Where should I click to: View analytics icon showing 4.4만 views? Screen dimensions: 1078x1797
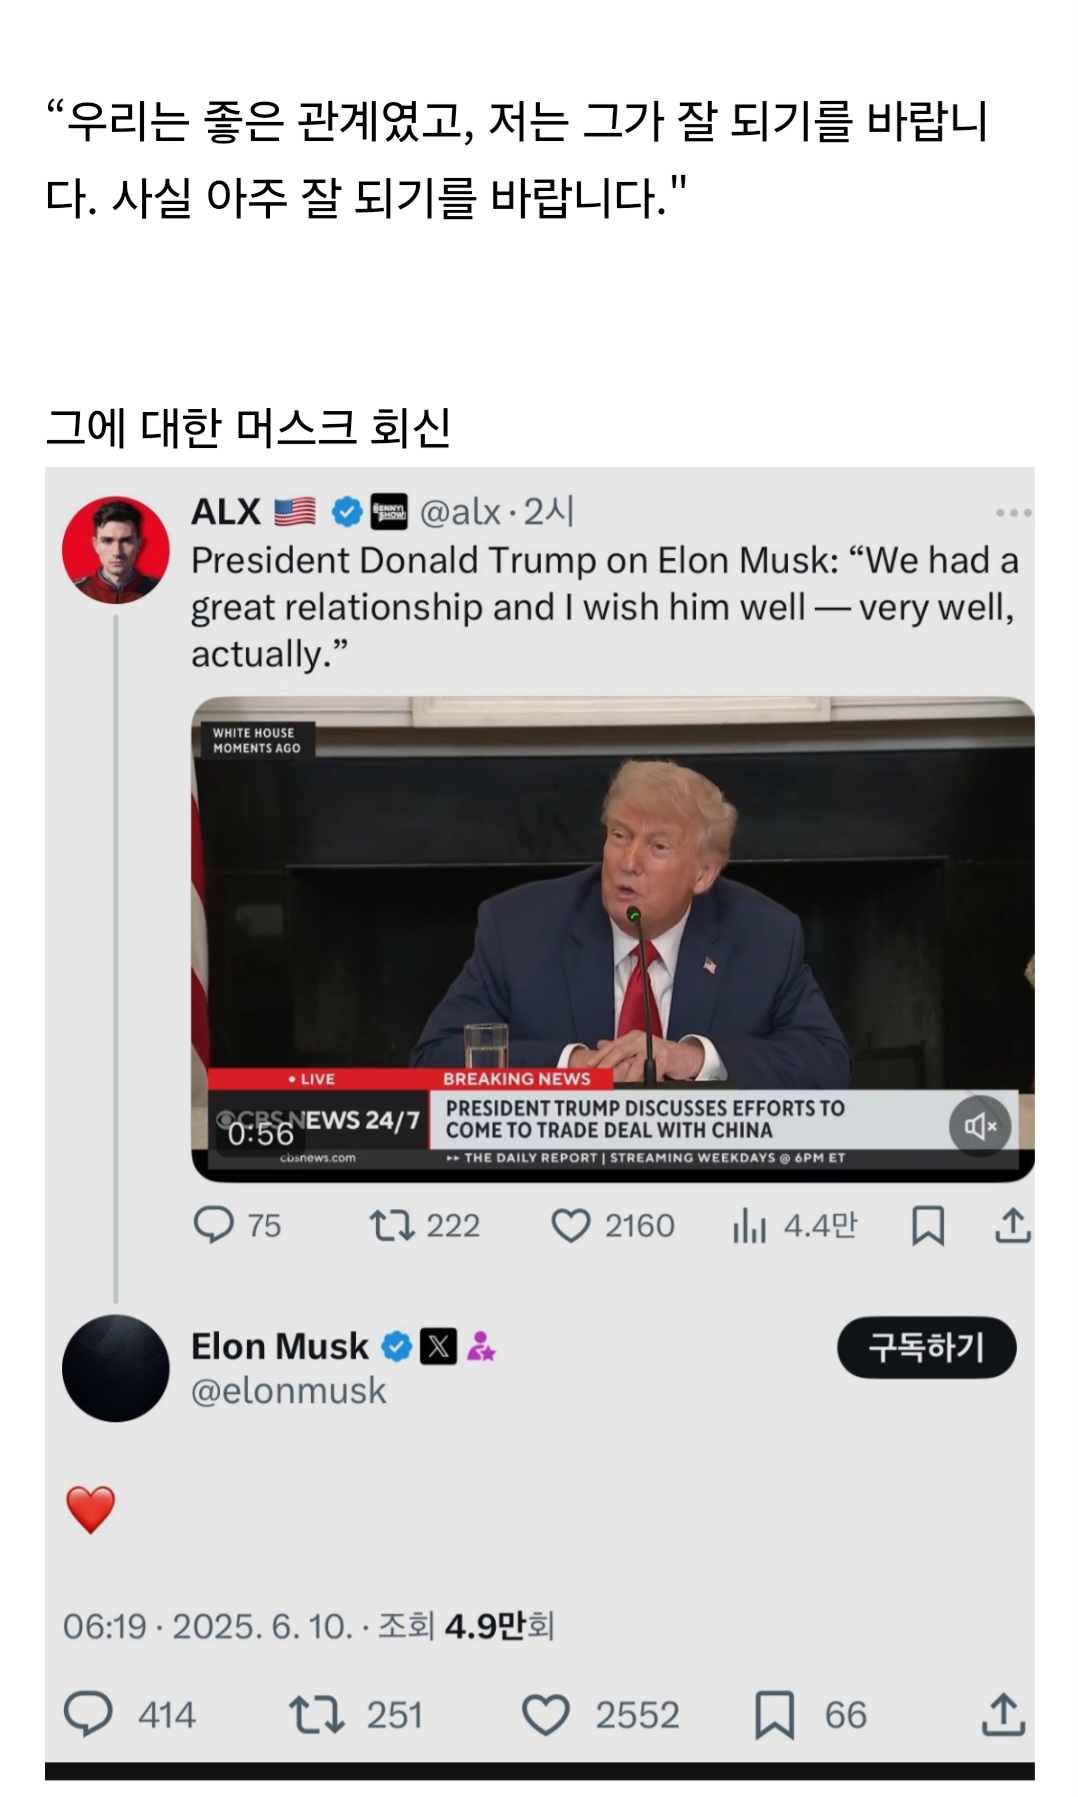(749, 1225)
